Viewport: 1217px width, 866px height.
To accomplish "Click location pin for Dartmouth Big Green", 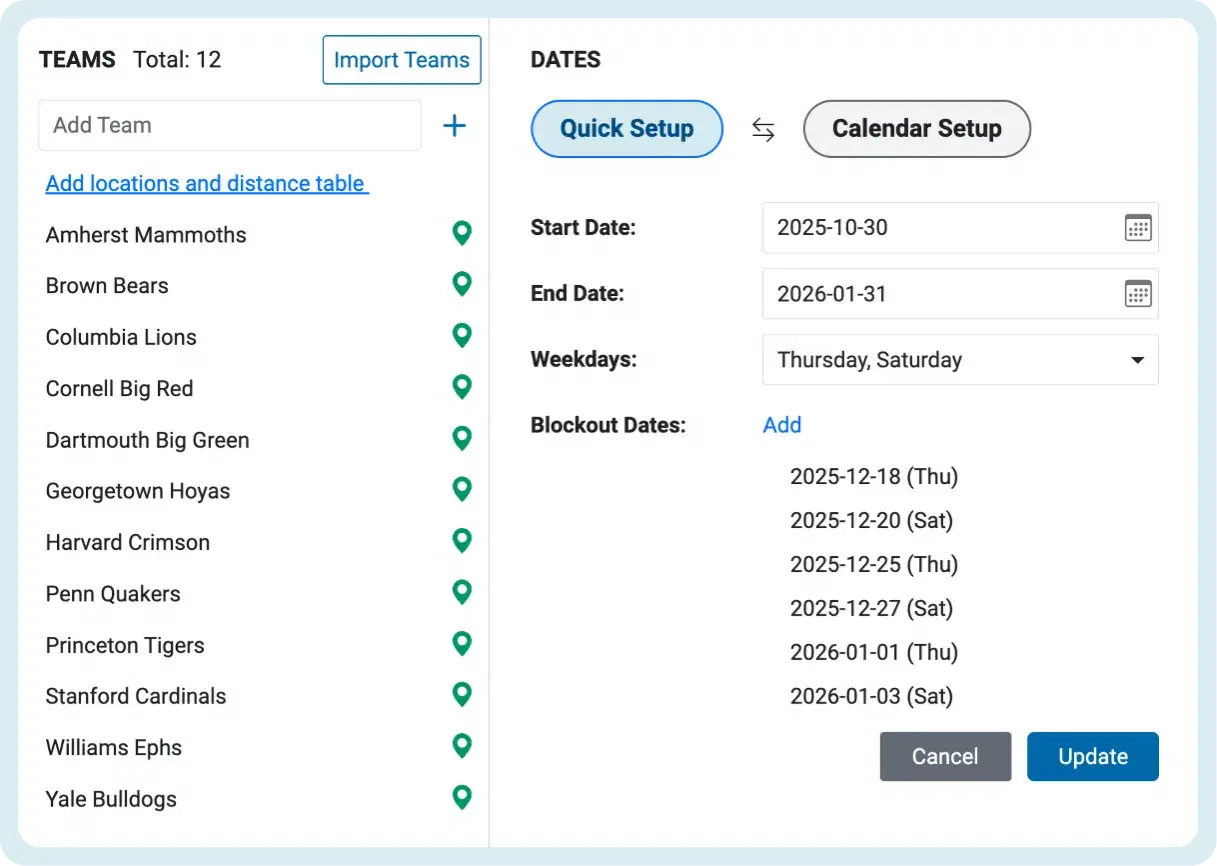I will tap(461, 439).
